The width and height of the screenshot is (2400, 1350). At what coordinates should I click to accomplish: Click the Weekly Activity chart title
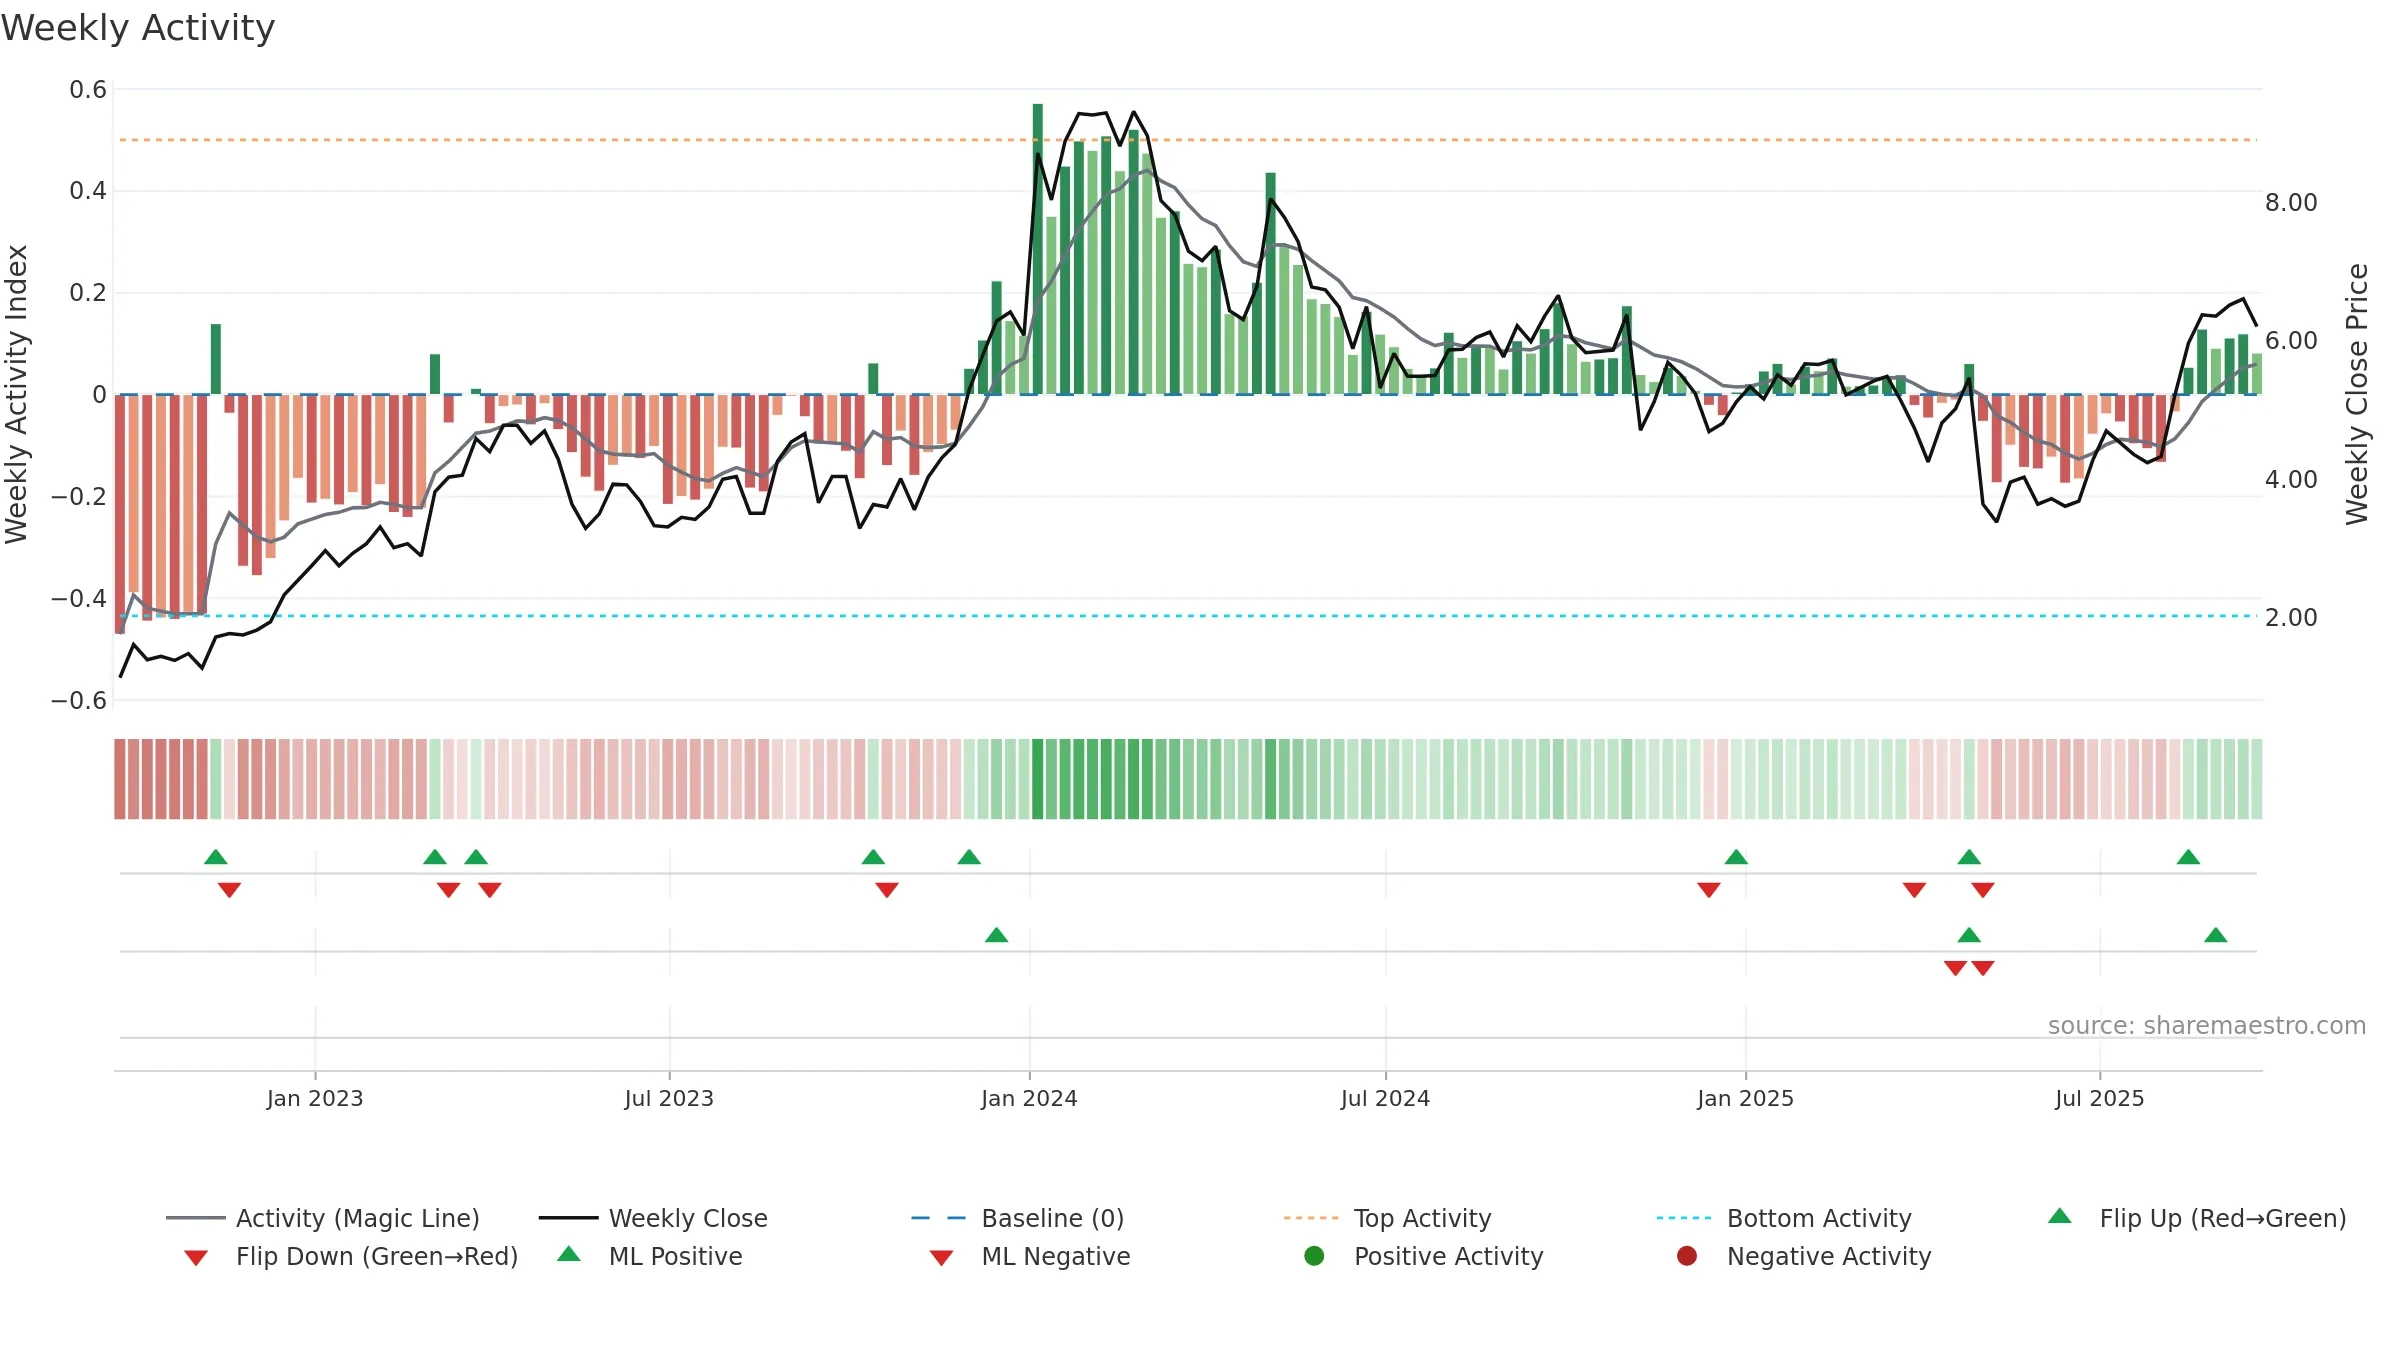tap(138, 28)
